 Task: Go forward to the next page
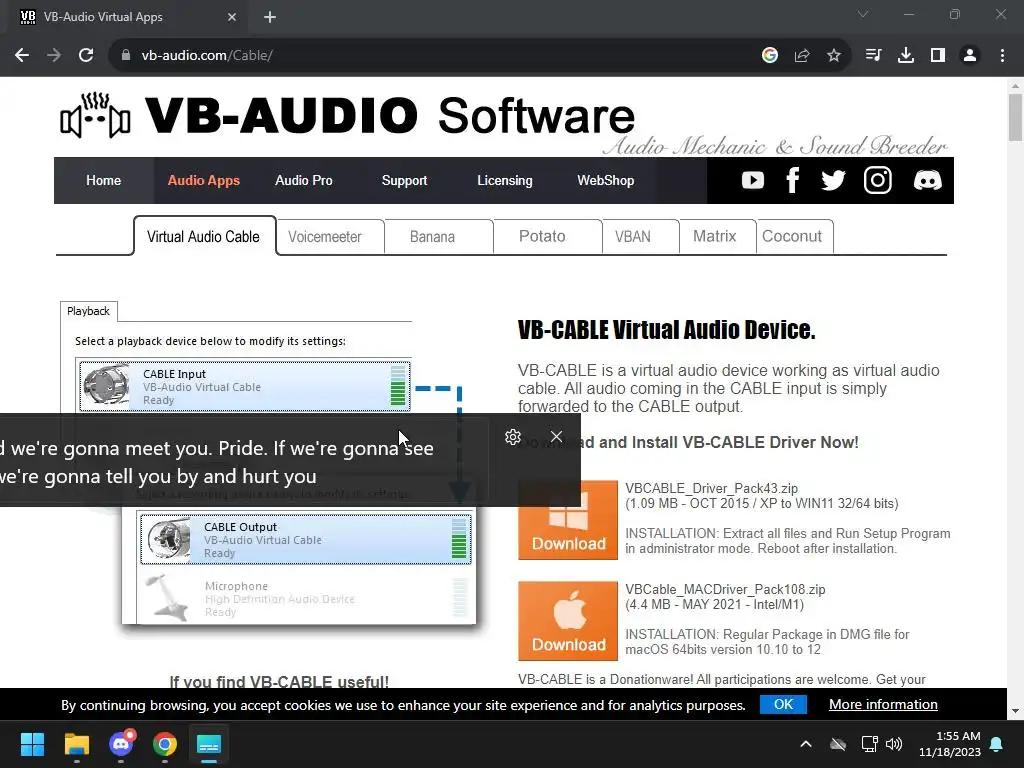click(54, 56)
